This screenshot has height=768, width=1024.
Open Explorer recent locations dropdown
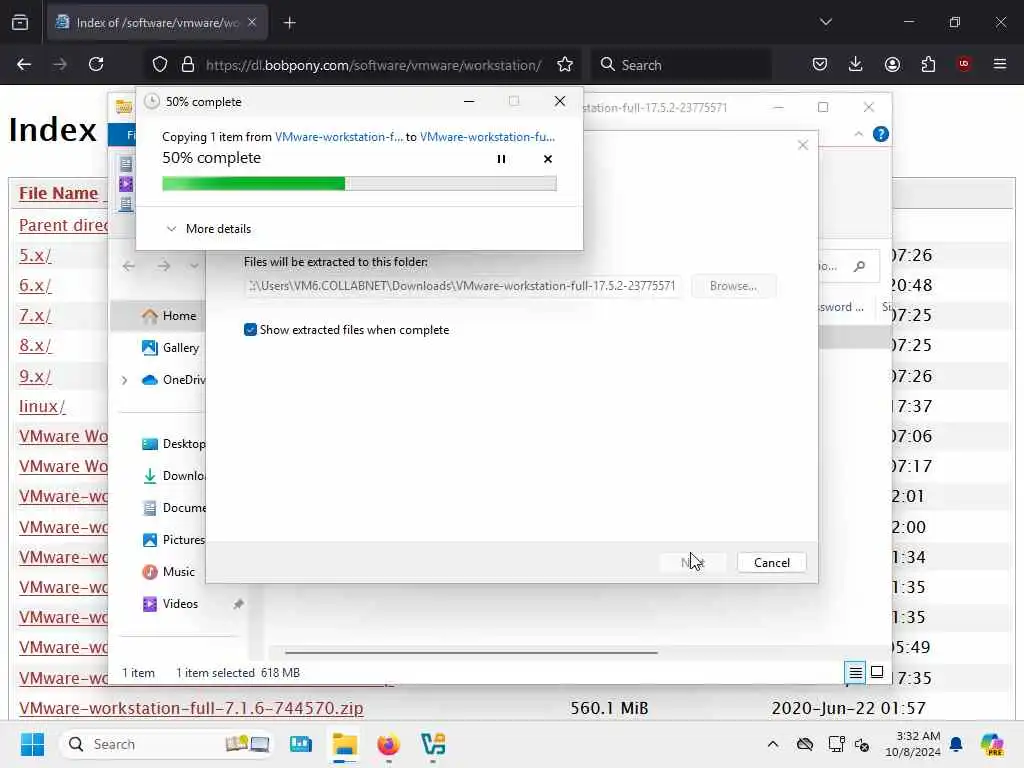pos(194,266)
